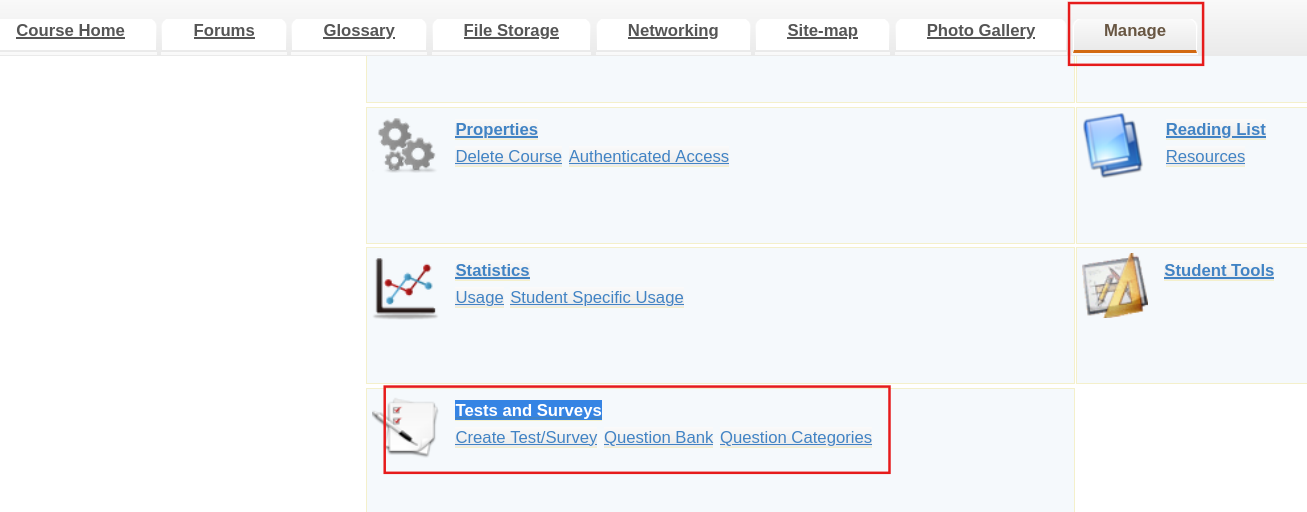Click the Student Tools drafting icon
This screenshot has width=1307, height=512.
click(x=1115, y=286)
